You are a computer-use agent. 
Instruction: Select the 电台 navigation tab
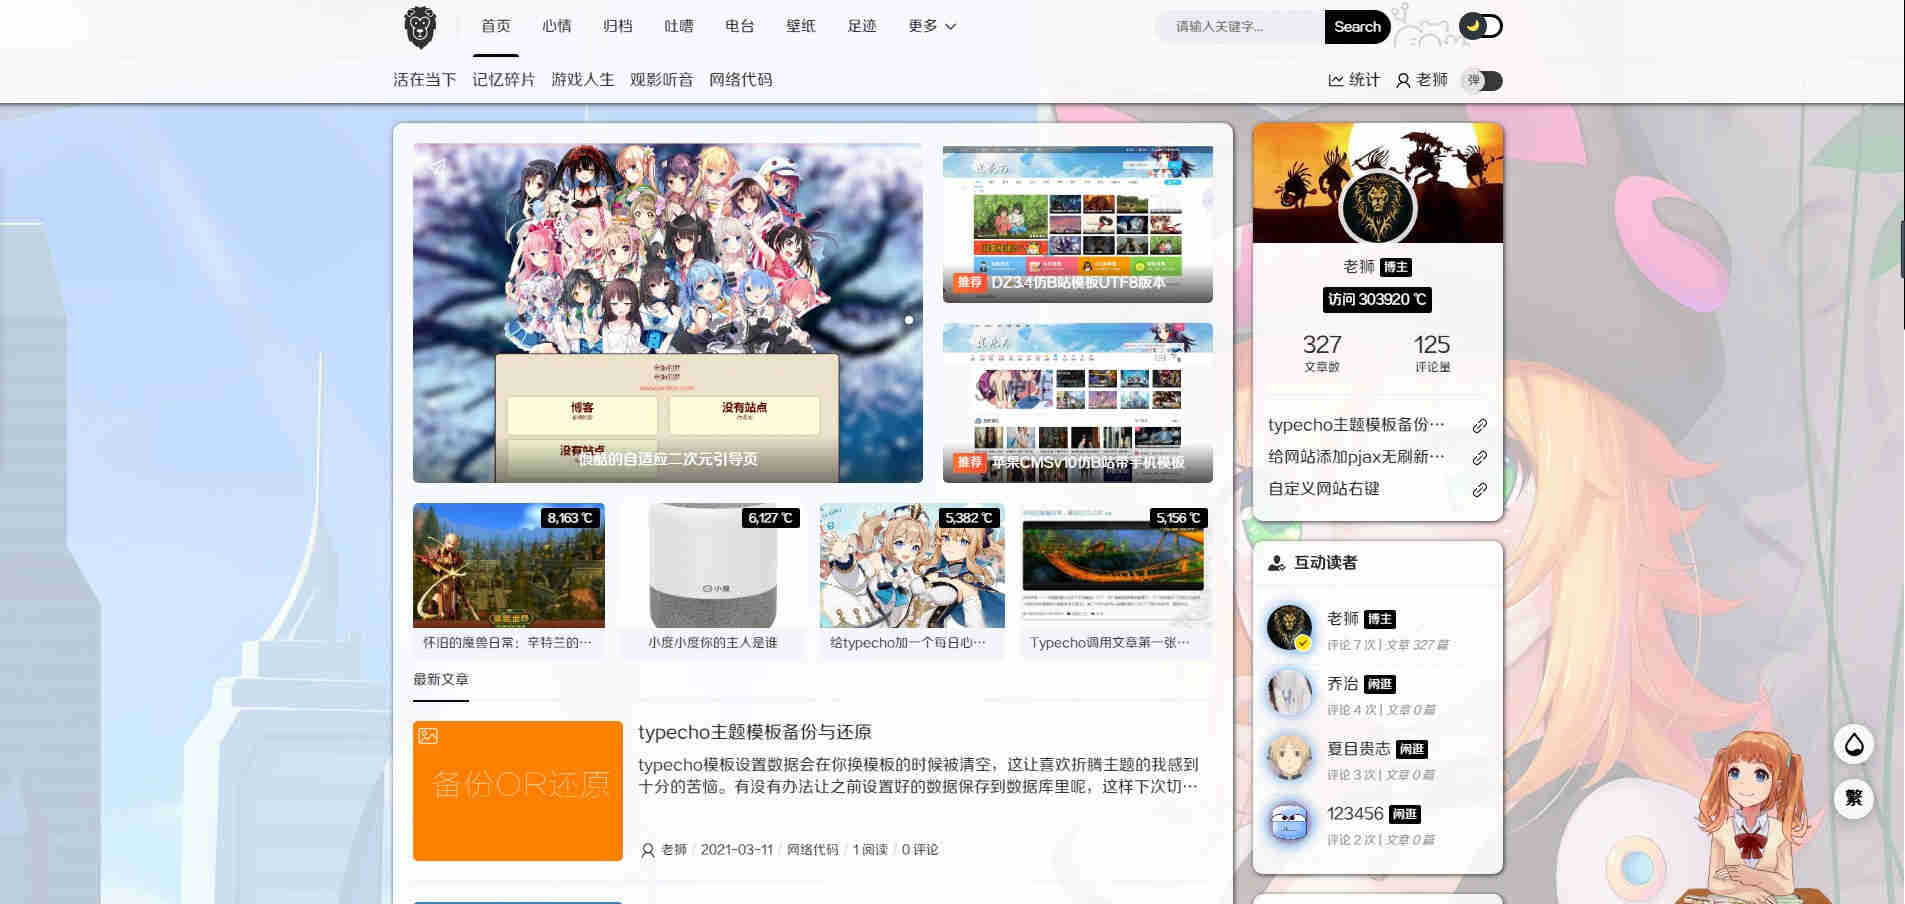tap(739, 27)
